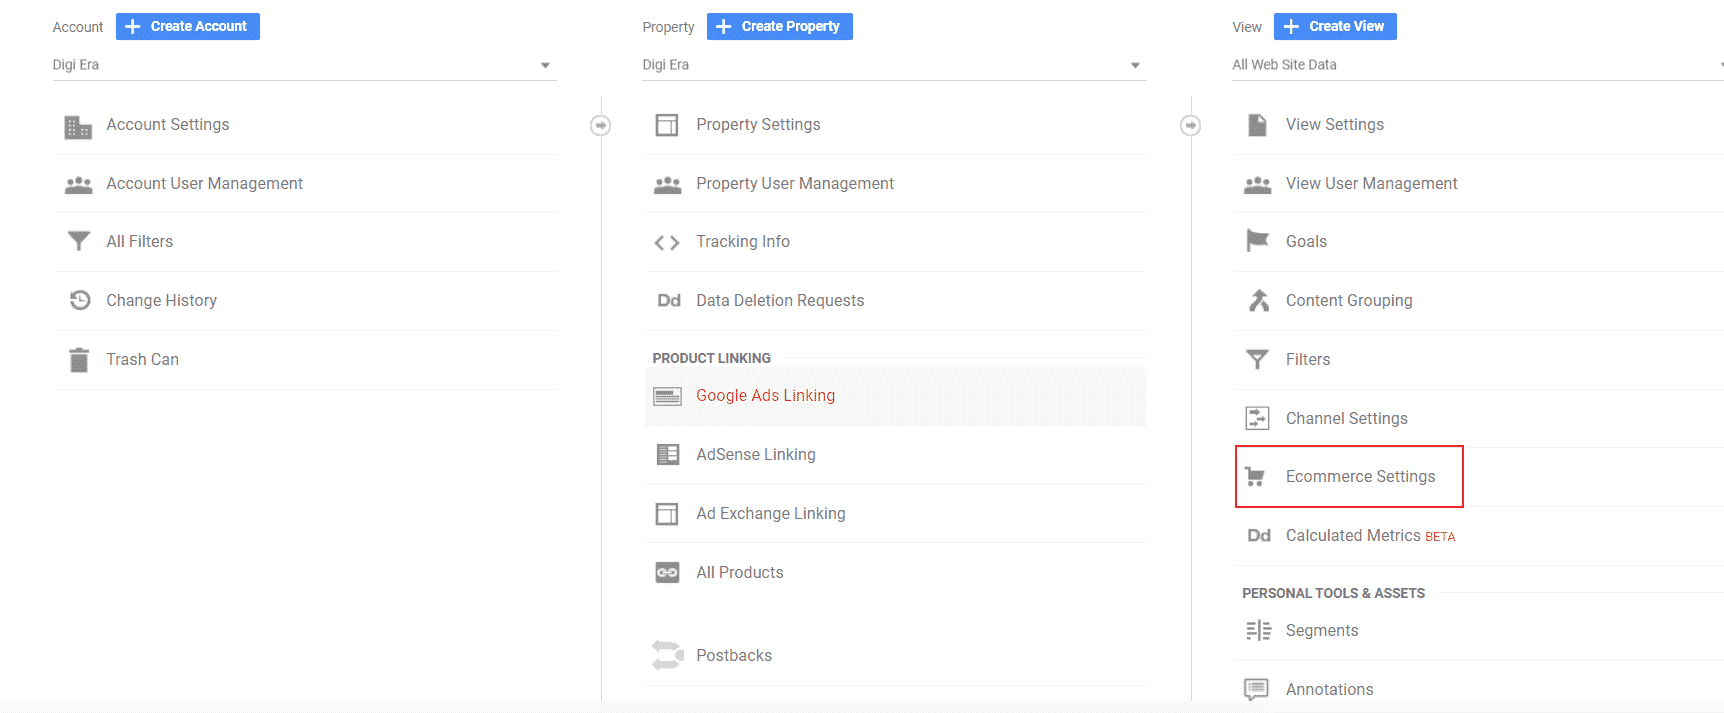The width and height of the screenshot is (1724, 713).
Task: Click the Create Property button
Action: click(x=779, y=27)
